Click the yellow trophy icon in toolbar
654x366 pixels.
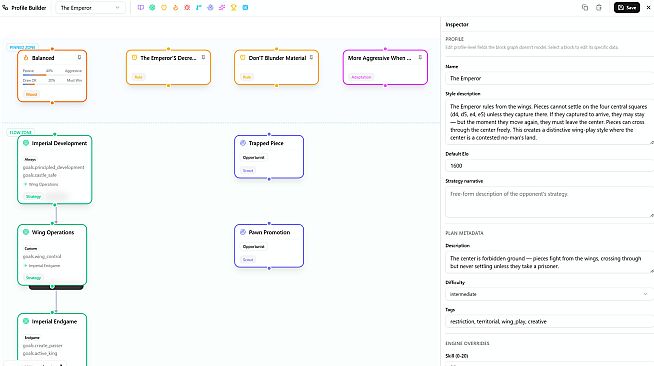point(234,8)
